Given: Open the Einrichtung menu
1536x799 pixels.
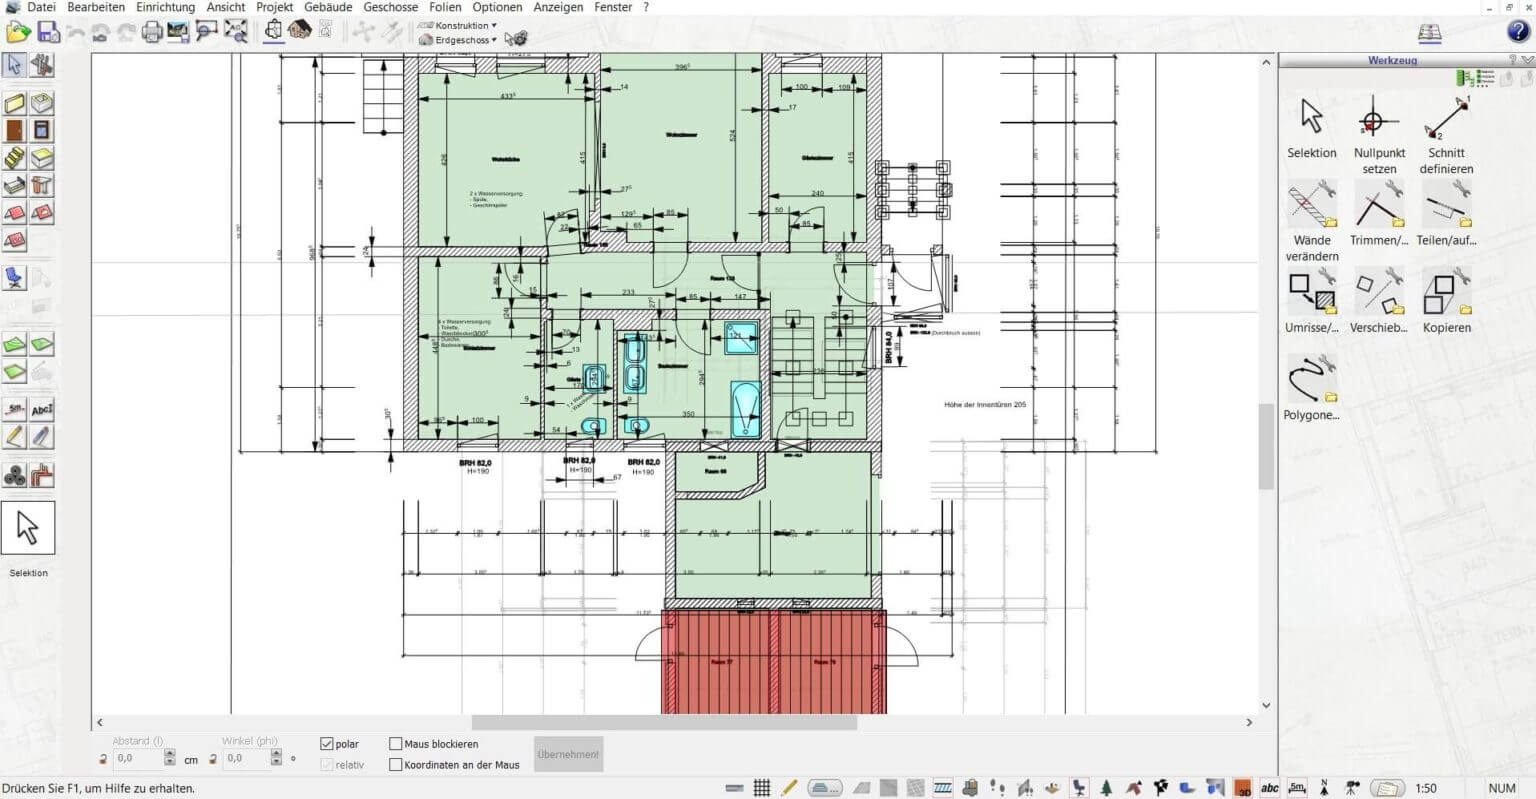Looking at the screenshot, I should tap(166, 7).
